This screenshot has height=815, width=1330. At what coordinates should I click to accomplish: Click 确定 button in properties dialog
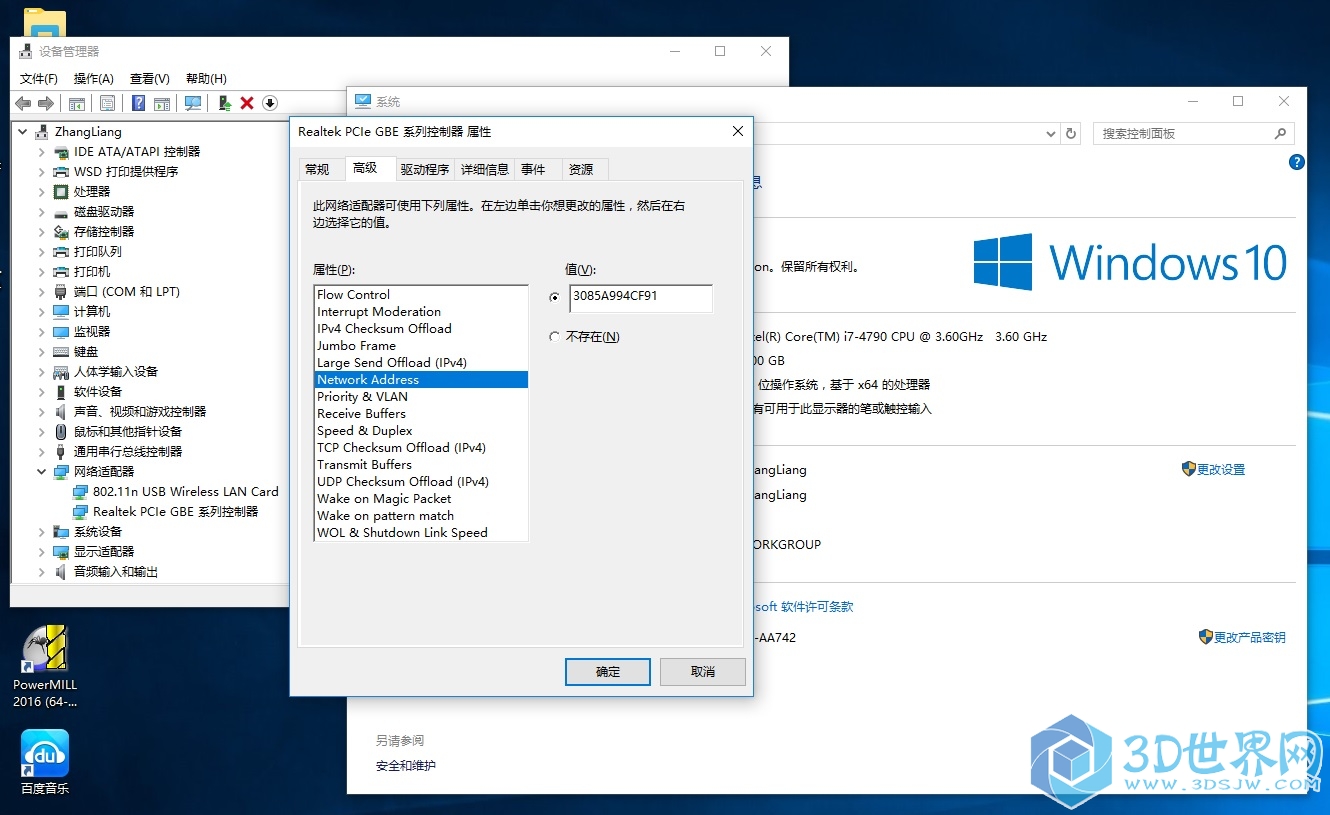coord(608,671)
